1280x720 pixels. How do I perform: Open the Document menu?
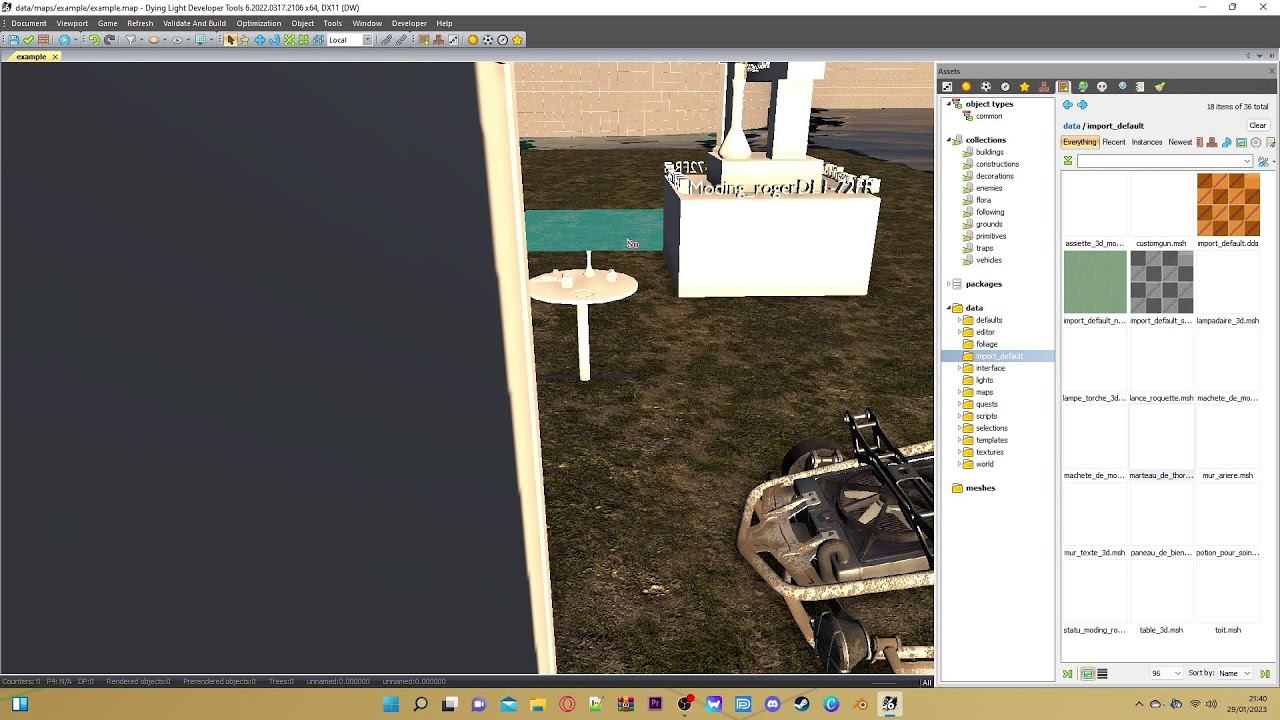[29, 23]
